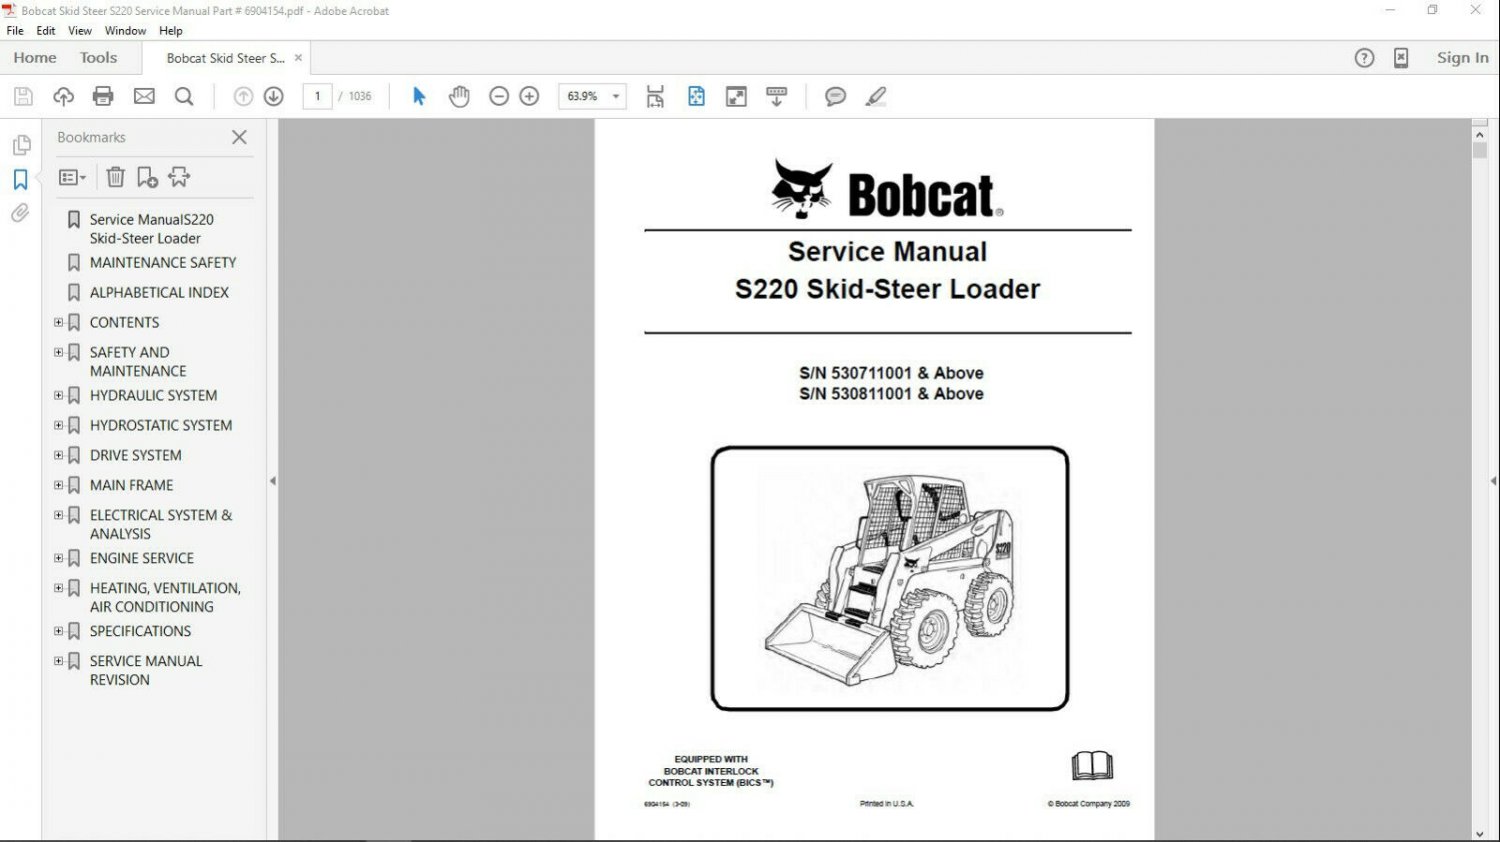This screenshot has width=1500, height=842.
Task: Activate the Hand pan tool
Action: [x=459, y=97]
